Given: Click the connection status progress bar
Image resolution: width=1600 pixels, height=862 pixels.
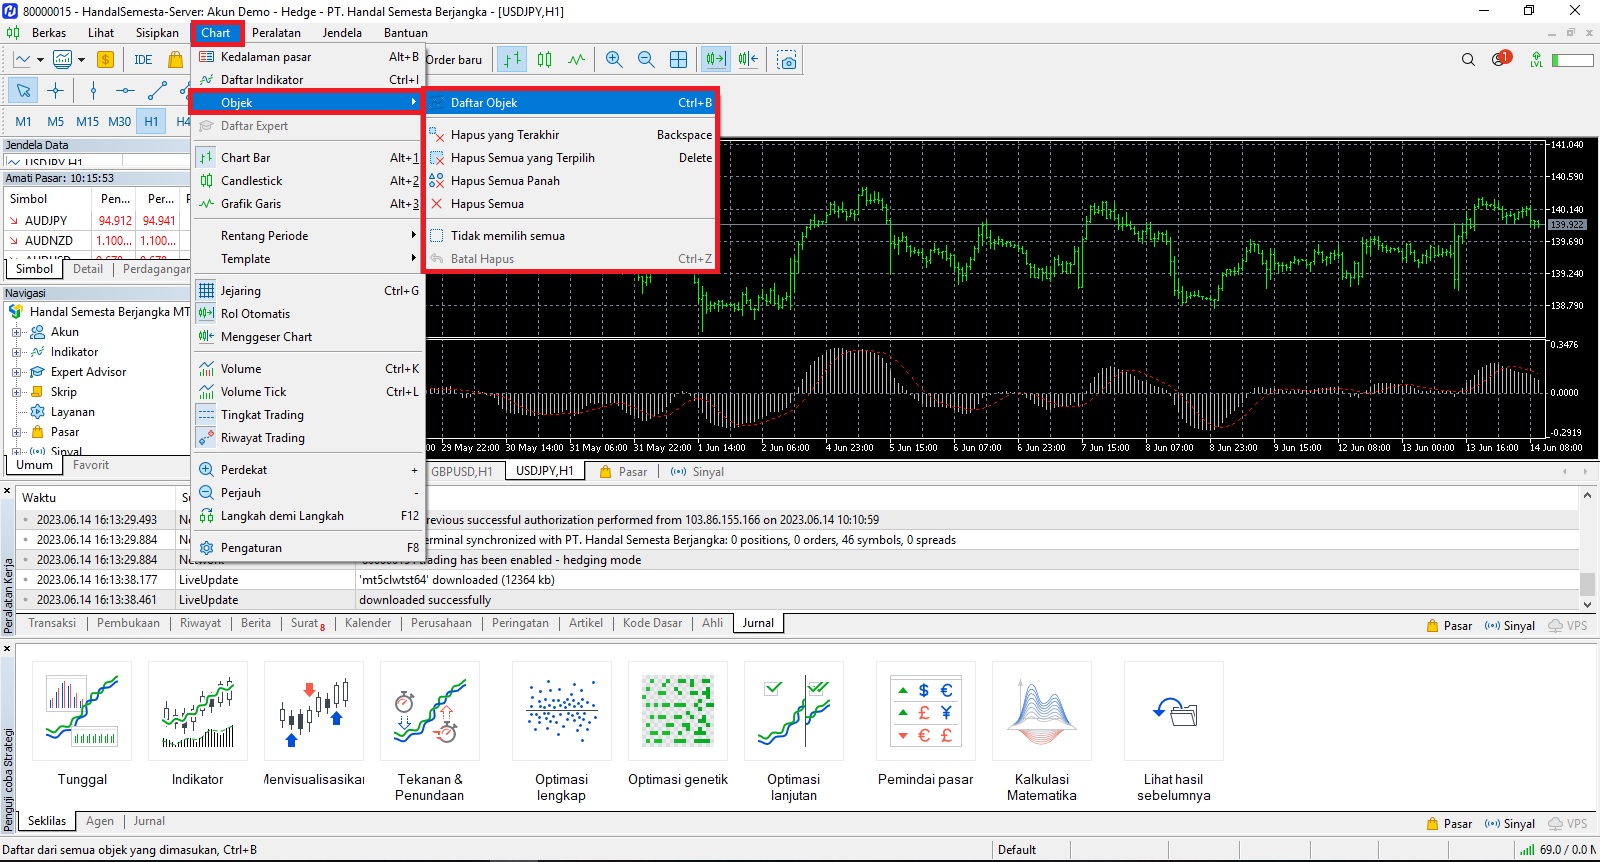Looking at the screenshot, I should 1572,60.
